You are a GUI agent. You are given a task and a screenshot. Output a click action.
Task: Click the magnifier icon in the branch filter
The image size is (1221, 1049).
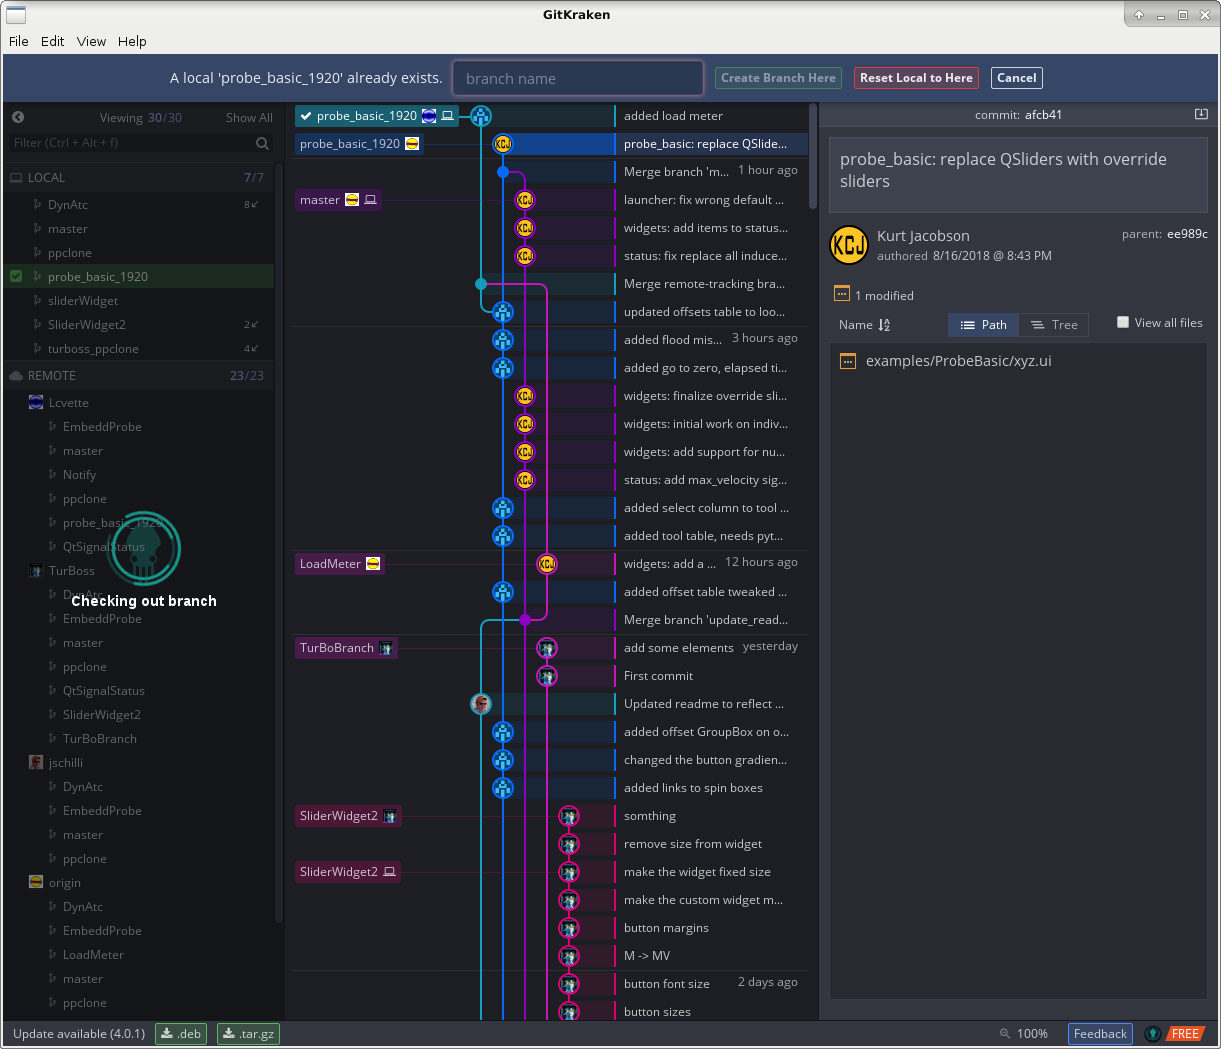coord(262,143)
